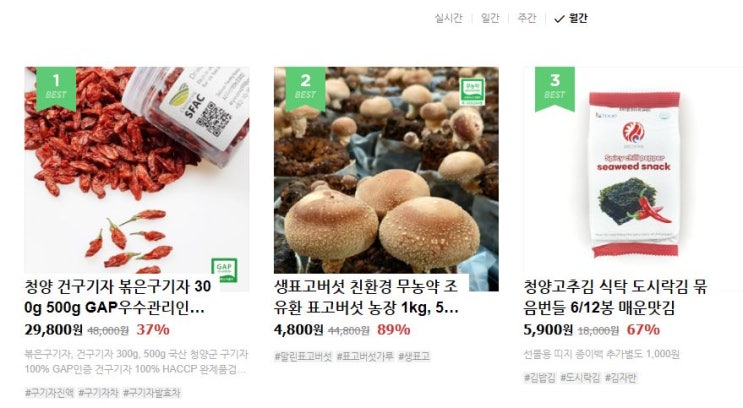This screenshot has width=743, height=408.
Task: Switch ranking to 일간
Action: (x=490, y=18)
